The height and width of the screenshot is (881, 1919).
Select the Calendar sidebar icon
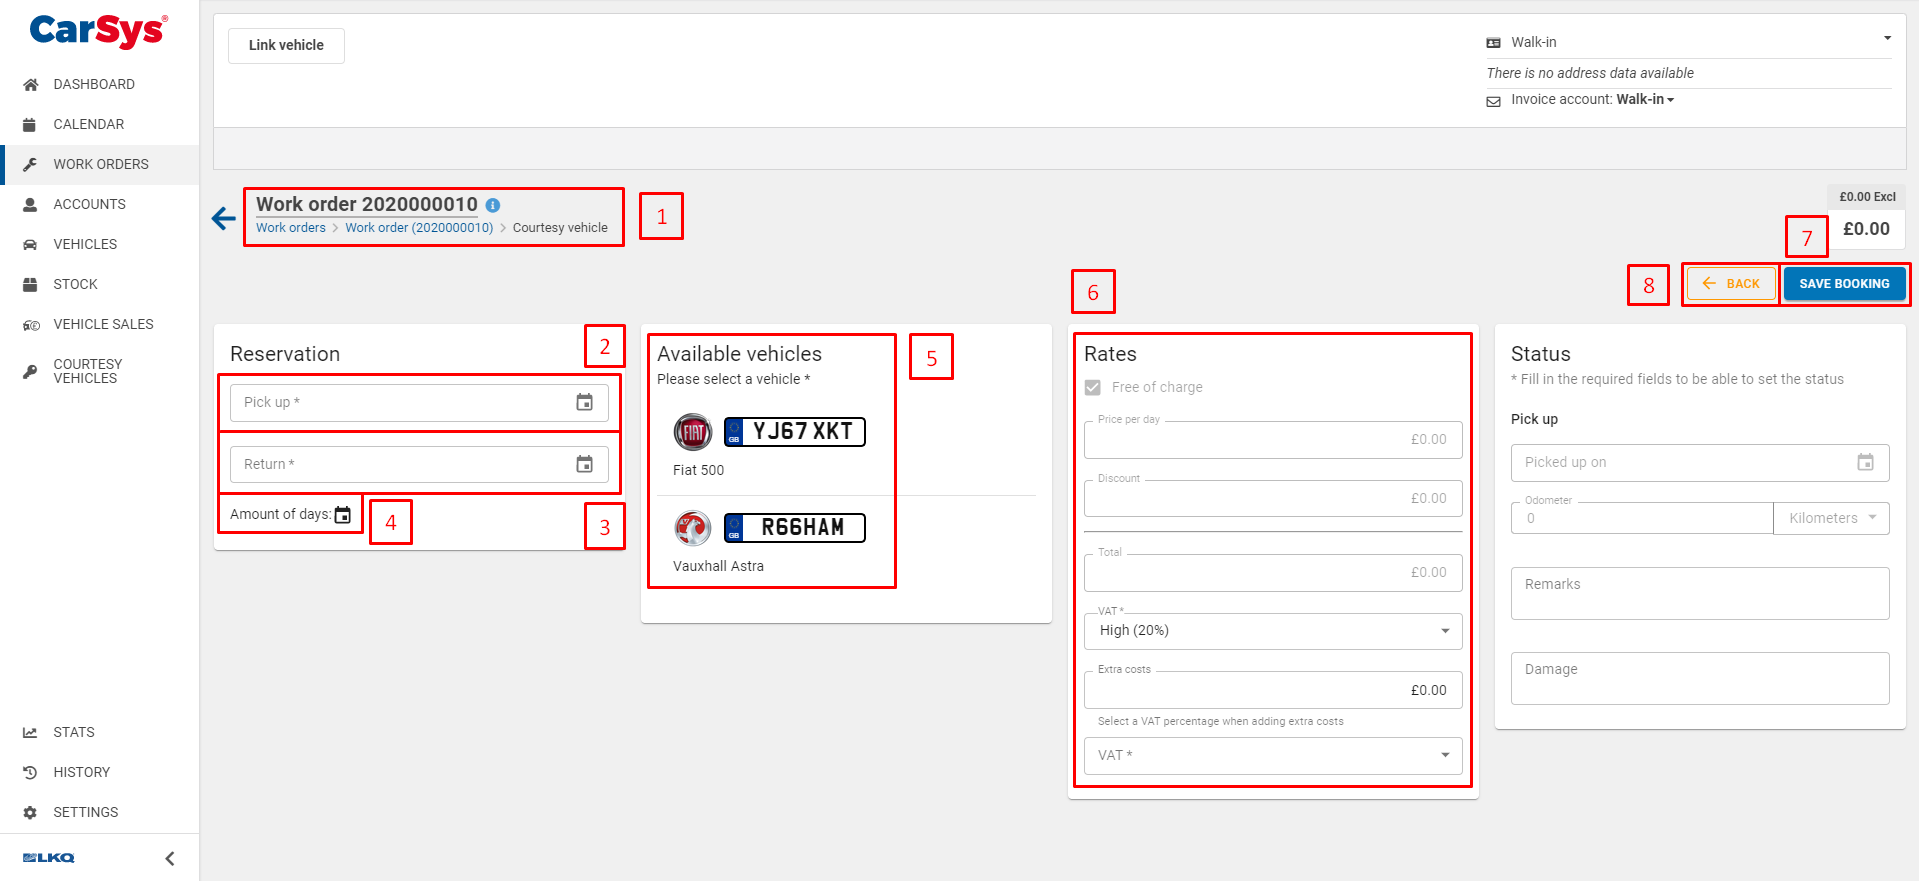(x=30, y=124)
